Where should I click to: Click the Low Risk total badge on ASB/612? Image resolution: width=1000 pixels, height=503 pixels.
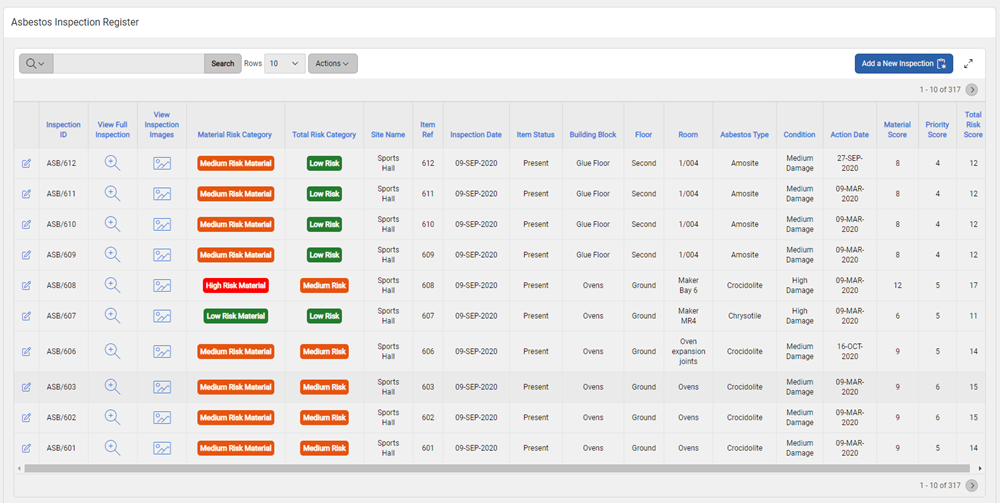(324, 163)
